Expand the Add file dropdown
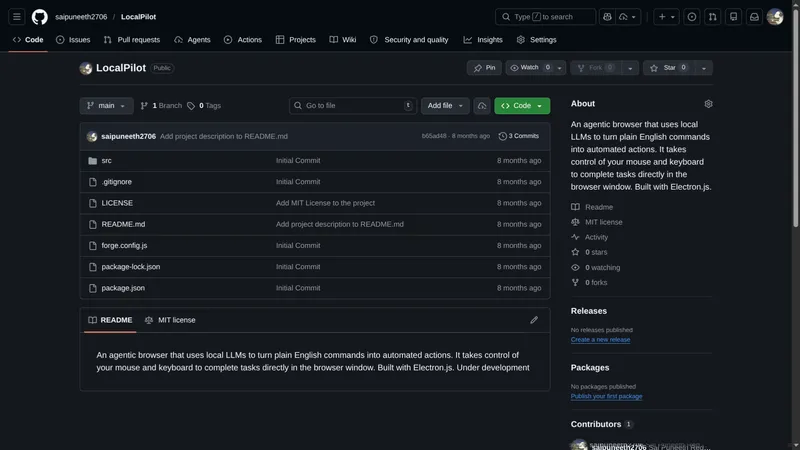This screenshot has height=450, width=800. tap(445, 106)
